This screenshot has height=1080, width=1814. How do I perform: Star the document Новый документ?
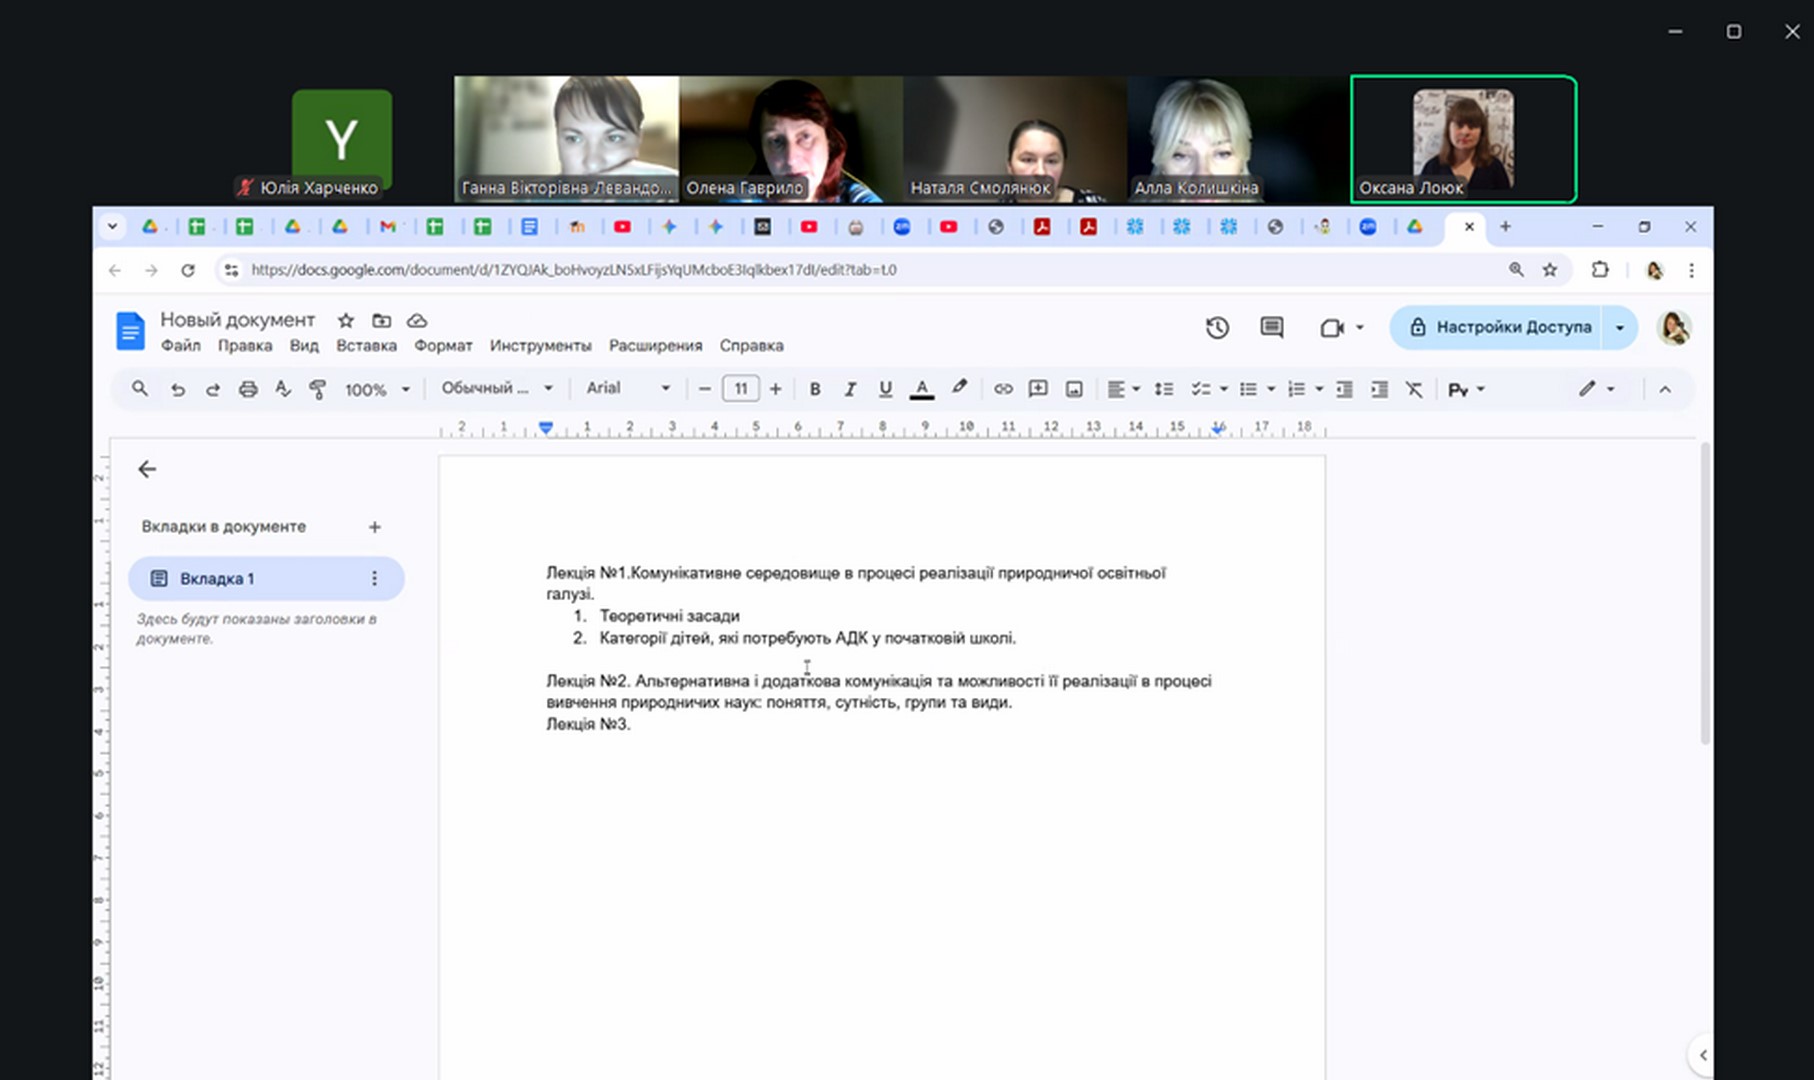[346, 321]
